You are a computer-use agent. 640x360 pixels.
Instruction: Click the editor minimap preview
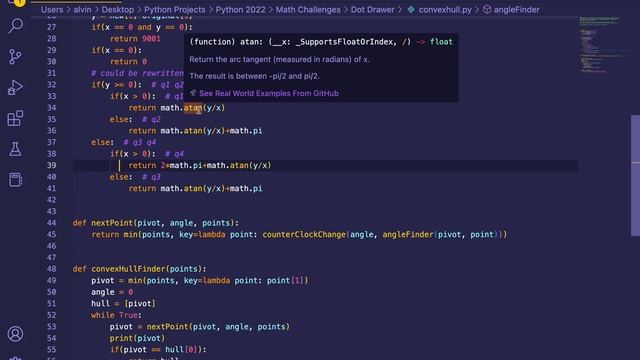(600, 45)
